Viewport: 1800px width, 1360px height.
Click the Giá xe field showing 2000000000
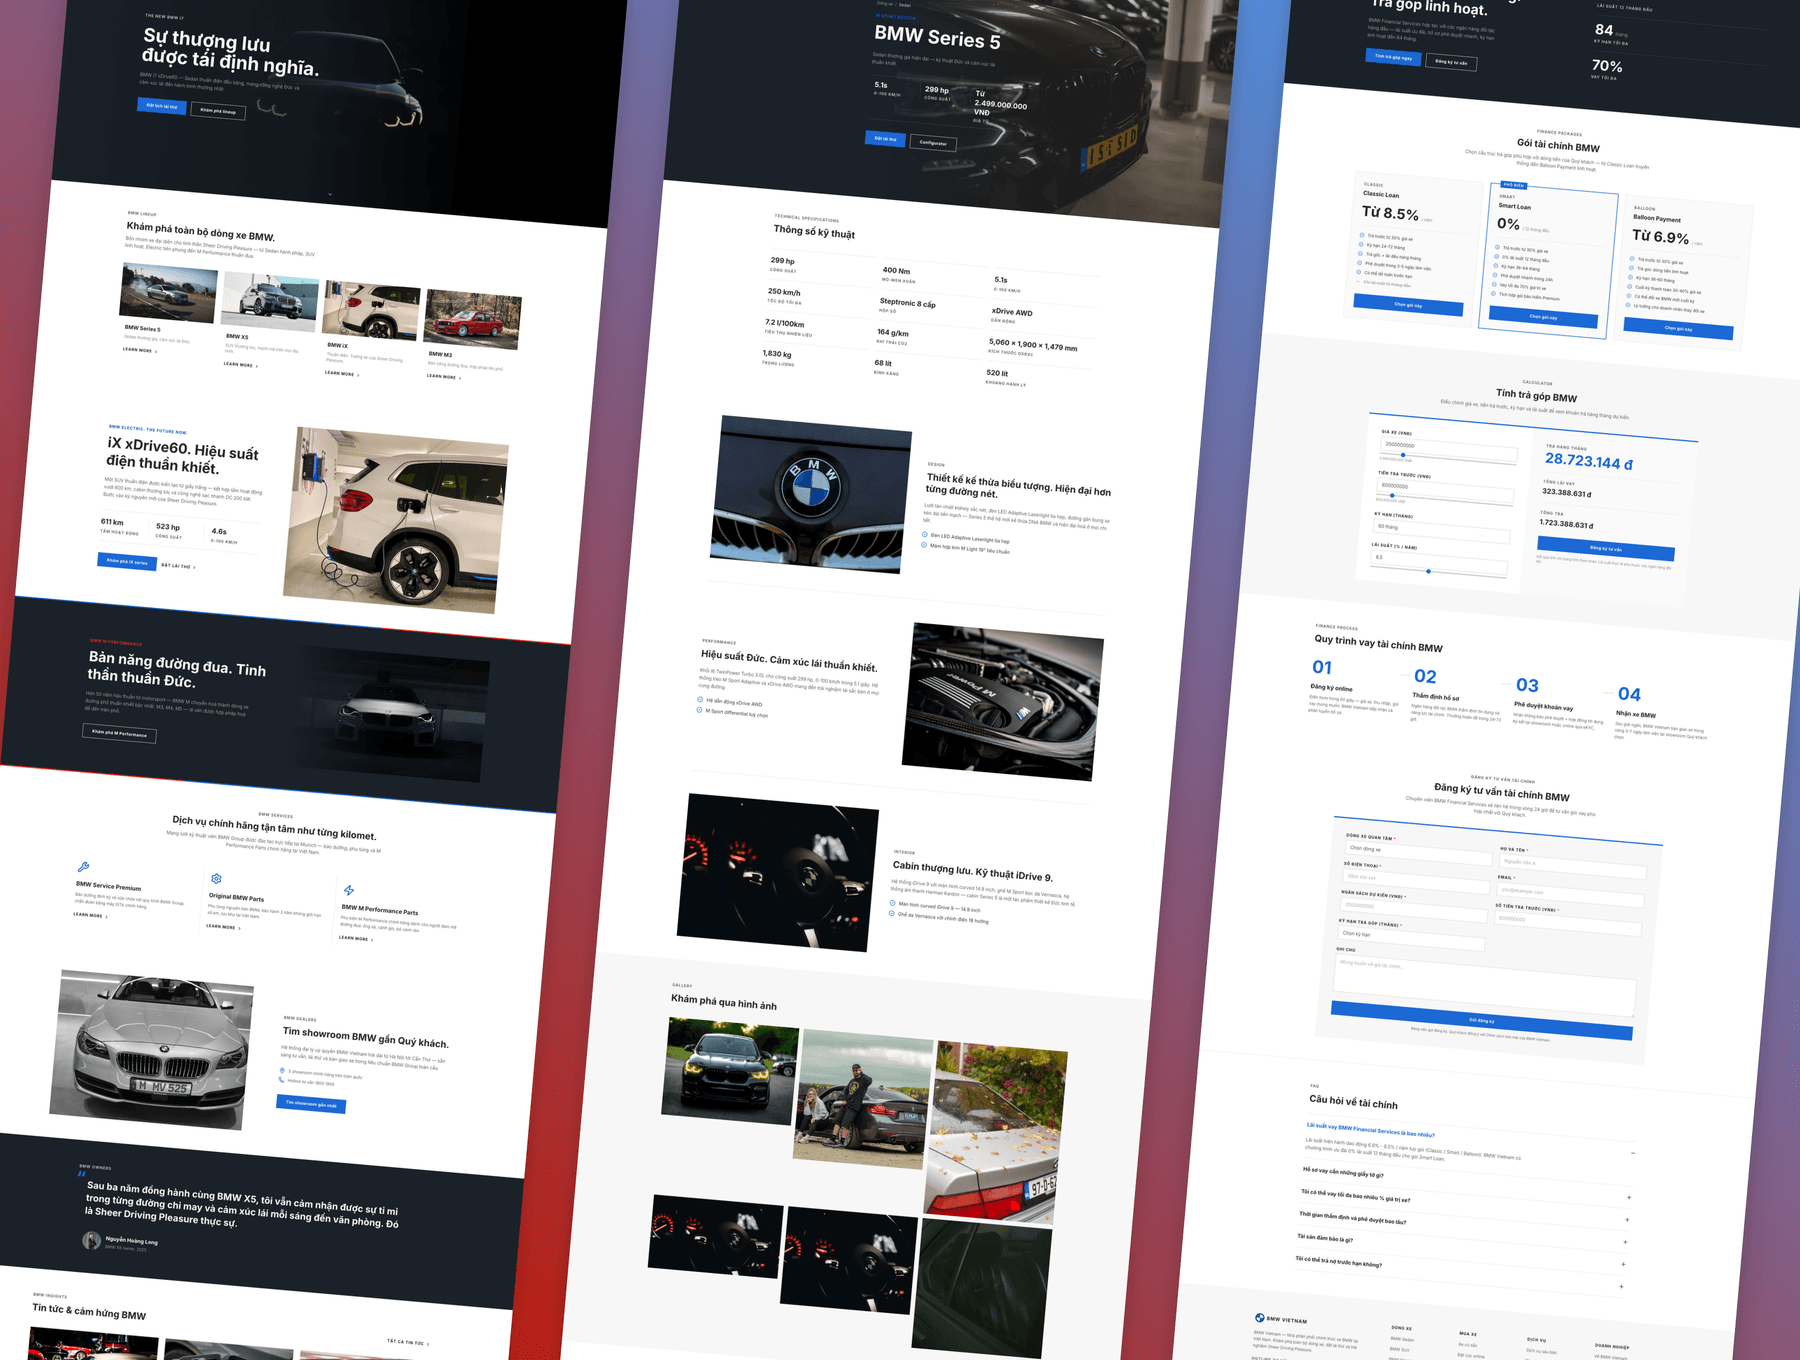[x=1449, y=448]
